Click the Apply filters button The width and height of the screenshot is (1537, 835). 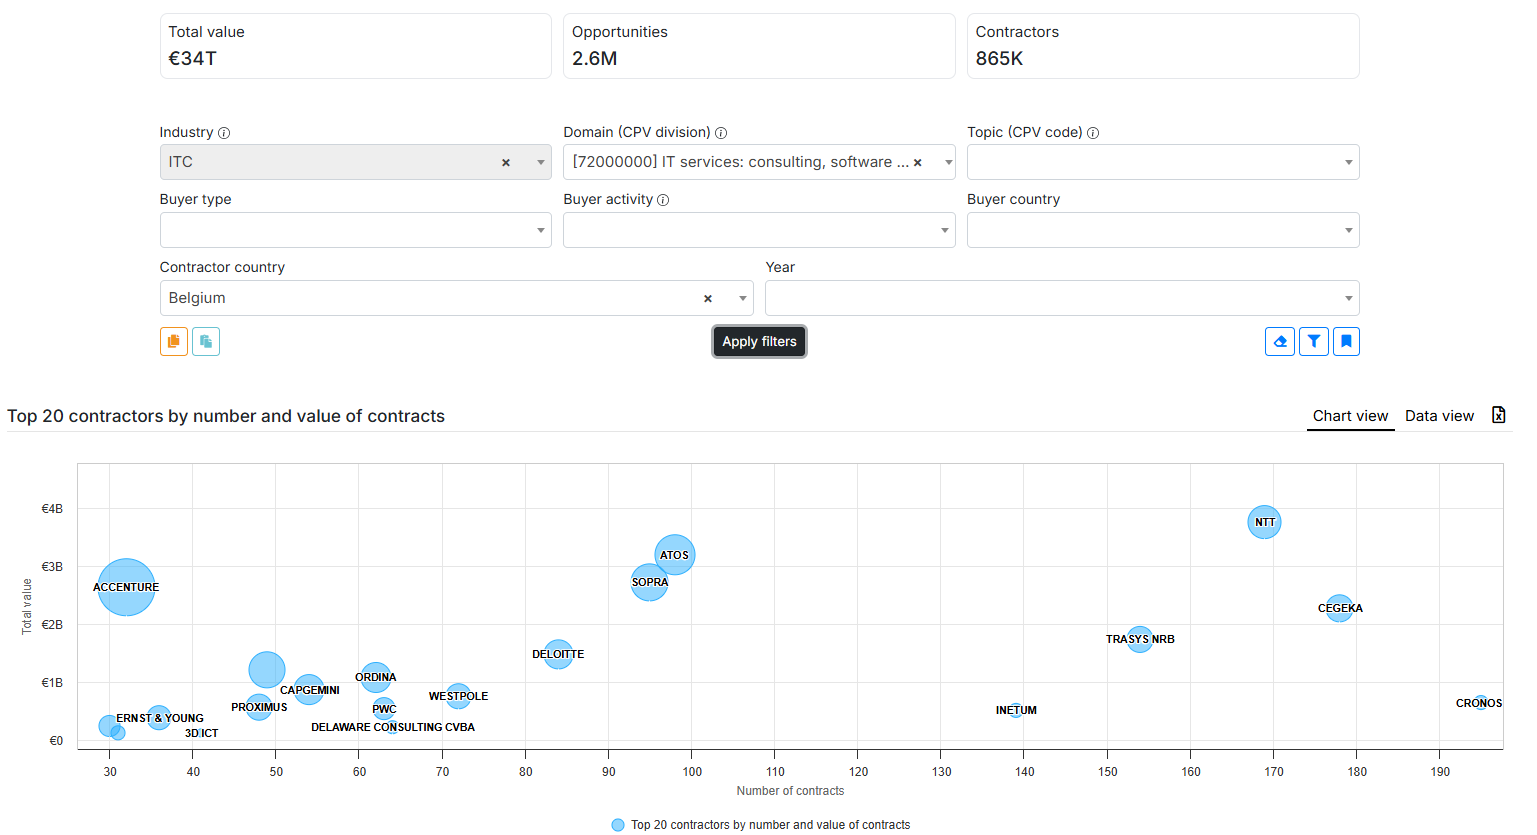click(759, 342)
